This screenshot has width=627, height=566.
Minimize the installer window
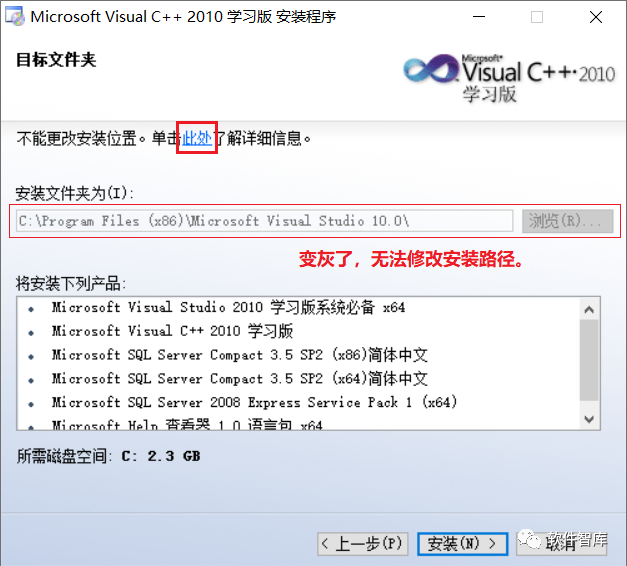[x=479, y=17]
